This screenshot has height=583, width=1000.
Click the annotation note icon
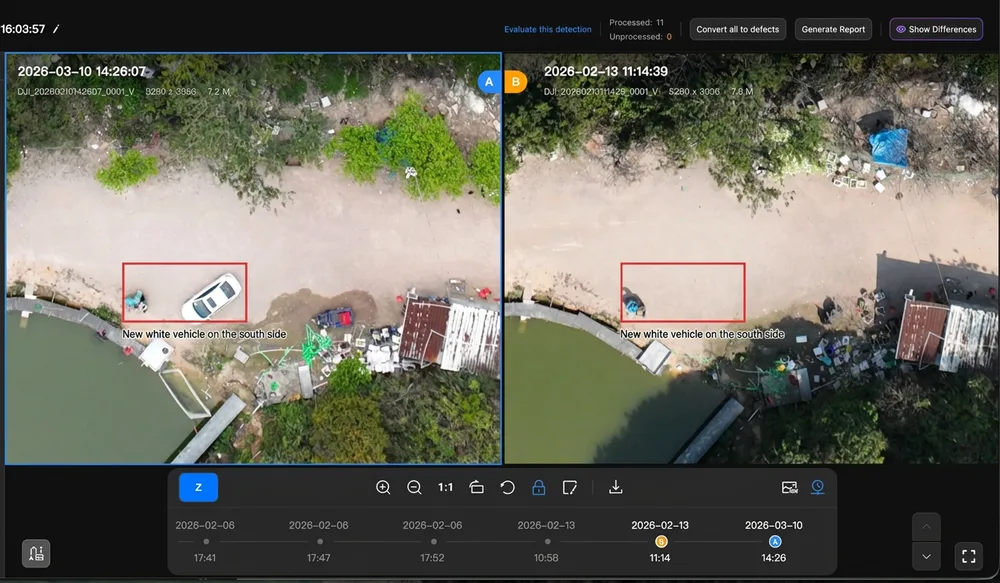tap(570, 487)
